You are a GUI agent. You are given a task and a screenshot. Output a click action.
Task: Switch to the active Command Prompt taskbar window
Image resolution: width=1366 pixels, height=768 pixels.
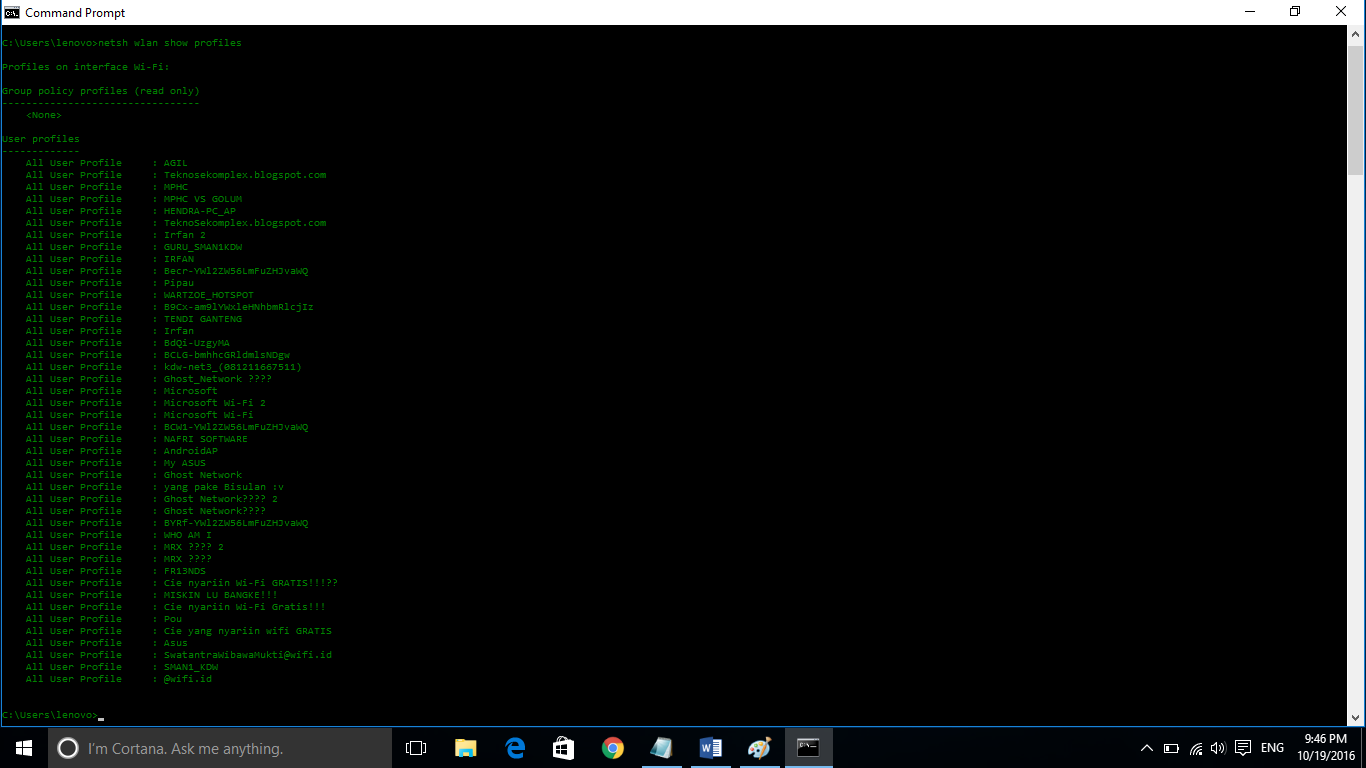(x=808, y=747)
